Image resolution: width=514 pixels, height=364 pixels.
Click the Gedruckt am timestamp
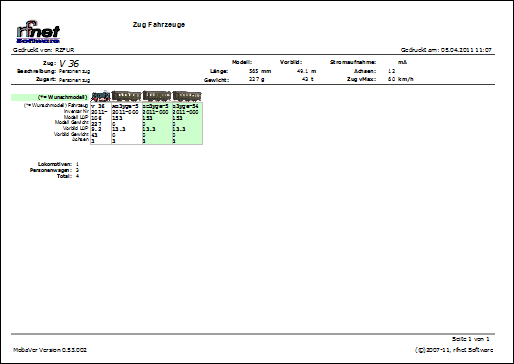446,50
